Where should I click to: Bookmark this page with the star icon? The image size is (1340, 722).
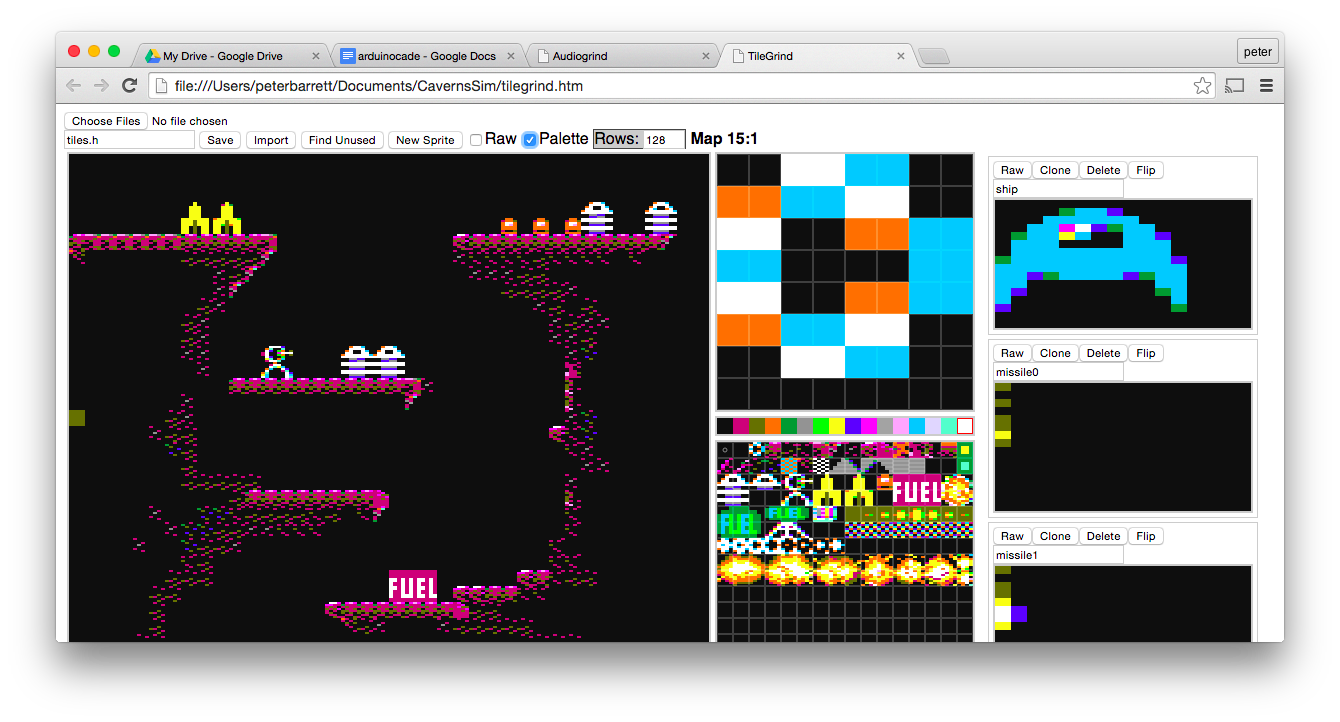[x=1202, y=86]
